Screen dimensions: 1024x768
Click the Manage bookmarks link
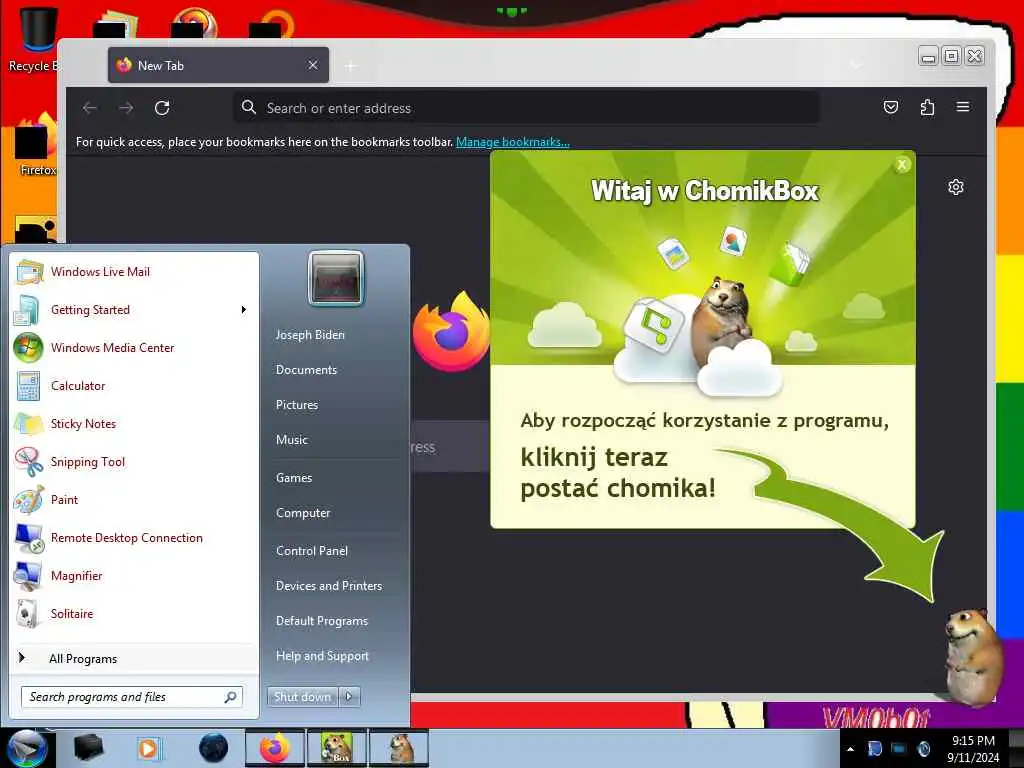[x=513, y=142]
